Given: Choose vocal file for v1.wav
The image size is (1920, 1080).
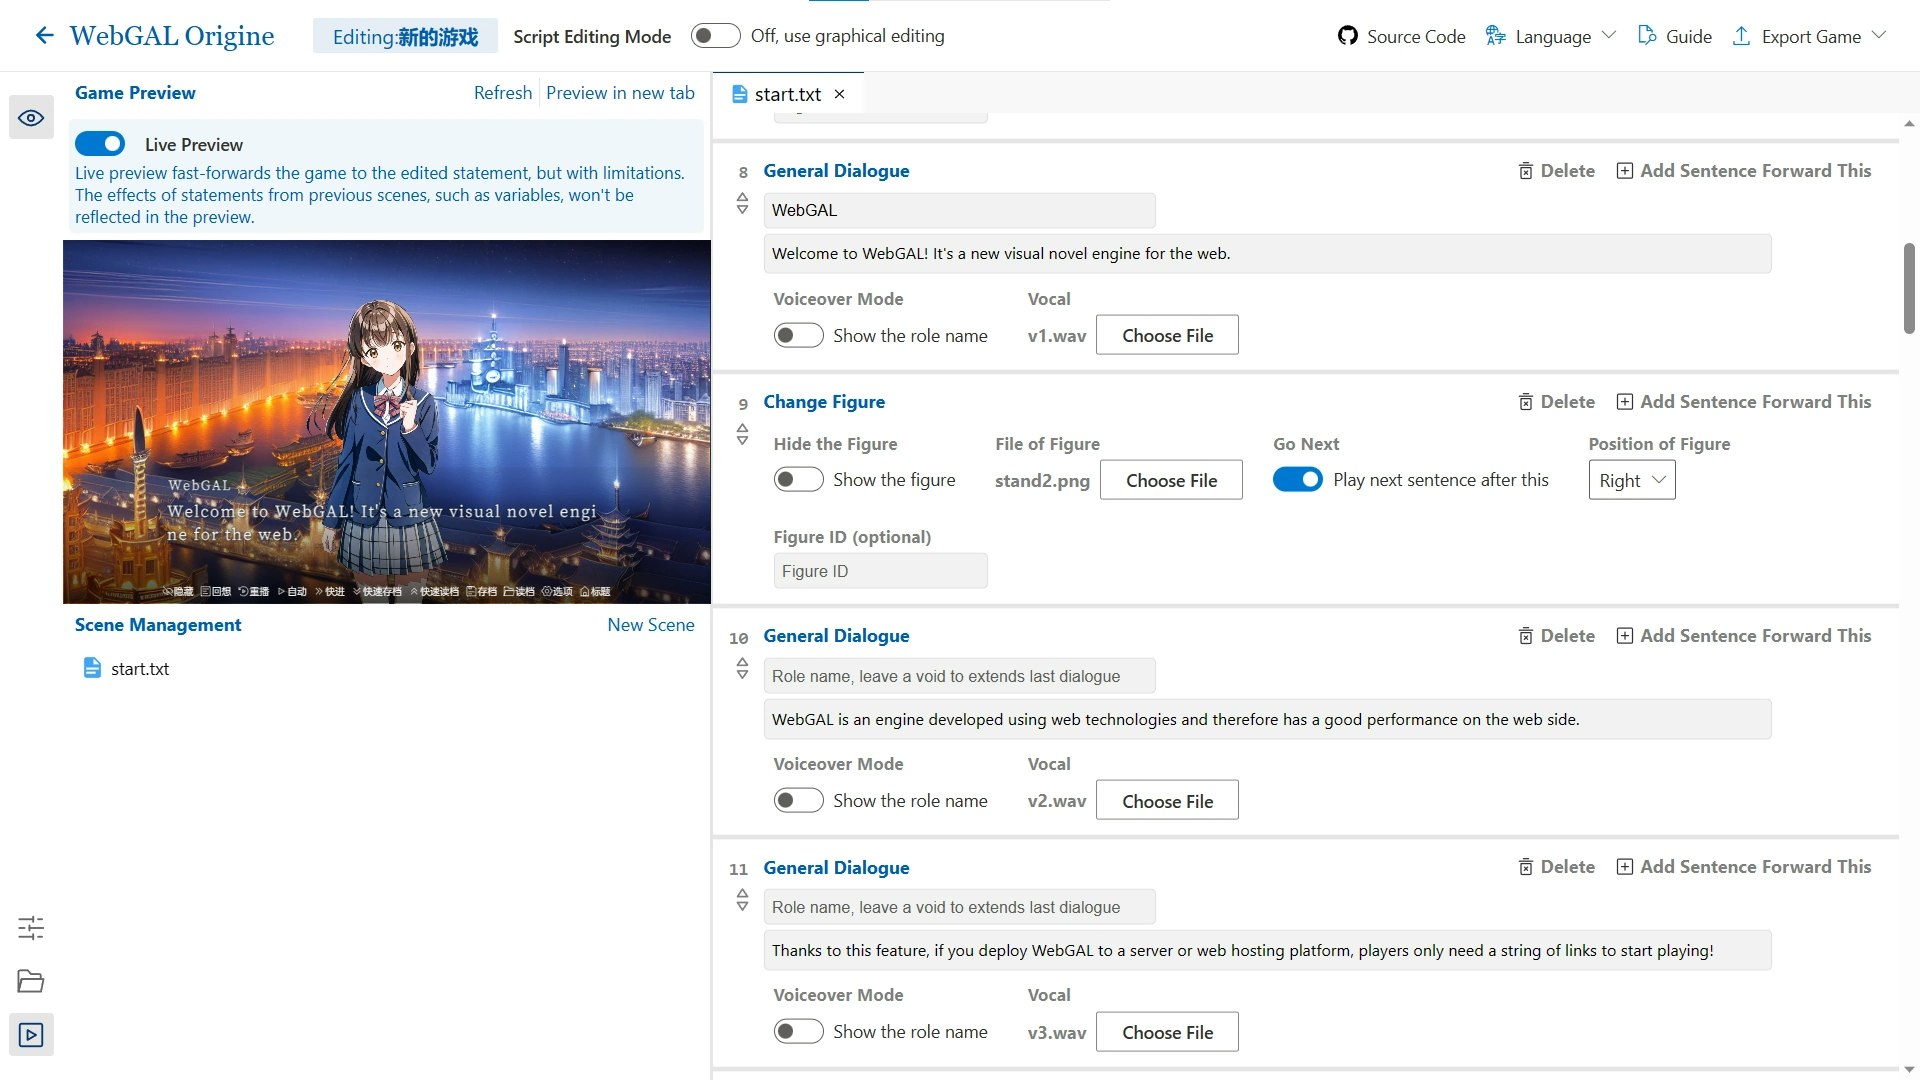Looking at the screenshot, I should 1167,335.
